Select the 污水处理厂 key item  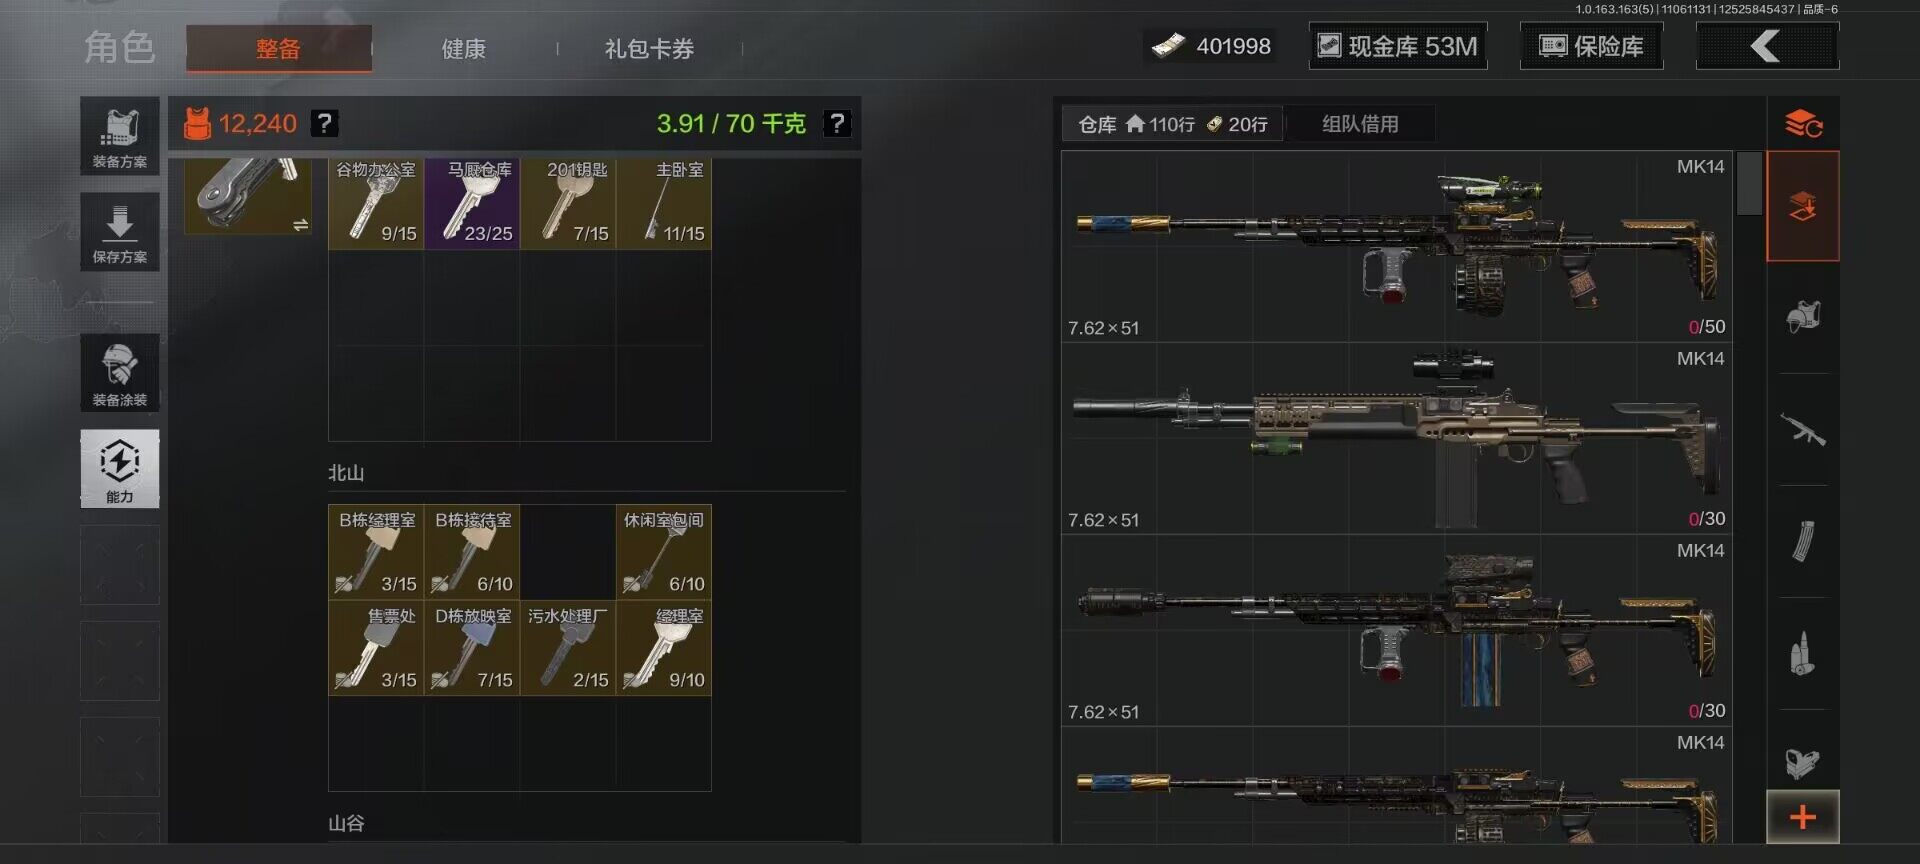(x=568, y=648)
